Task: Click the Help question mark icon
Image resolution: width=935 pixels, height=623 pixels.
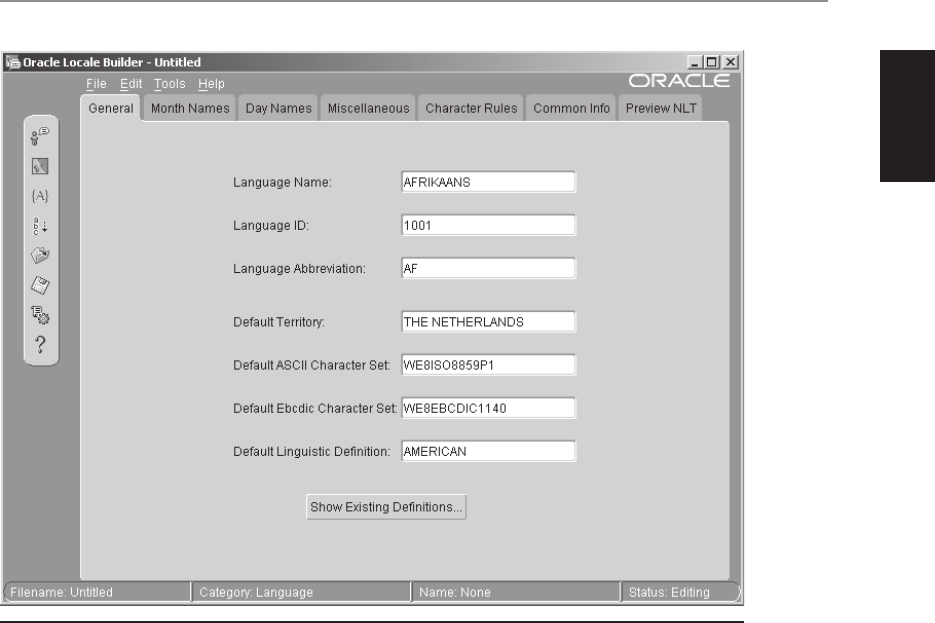Action: [x=40, y=345]
